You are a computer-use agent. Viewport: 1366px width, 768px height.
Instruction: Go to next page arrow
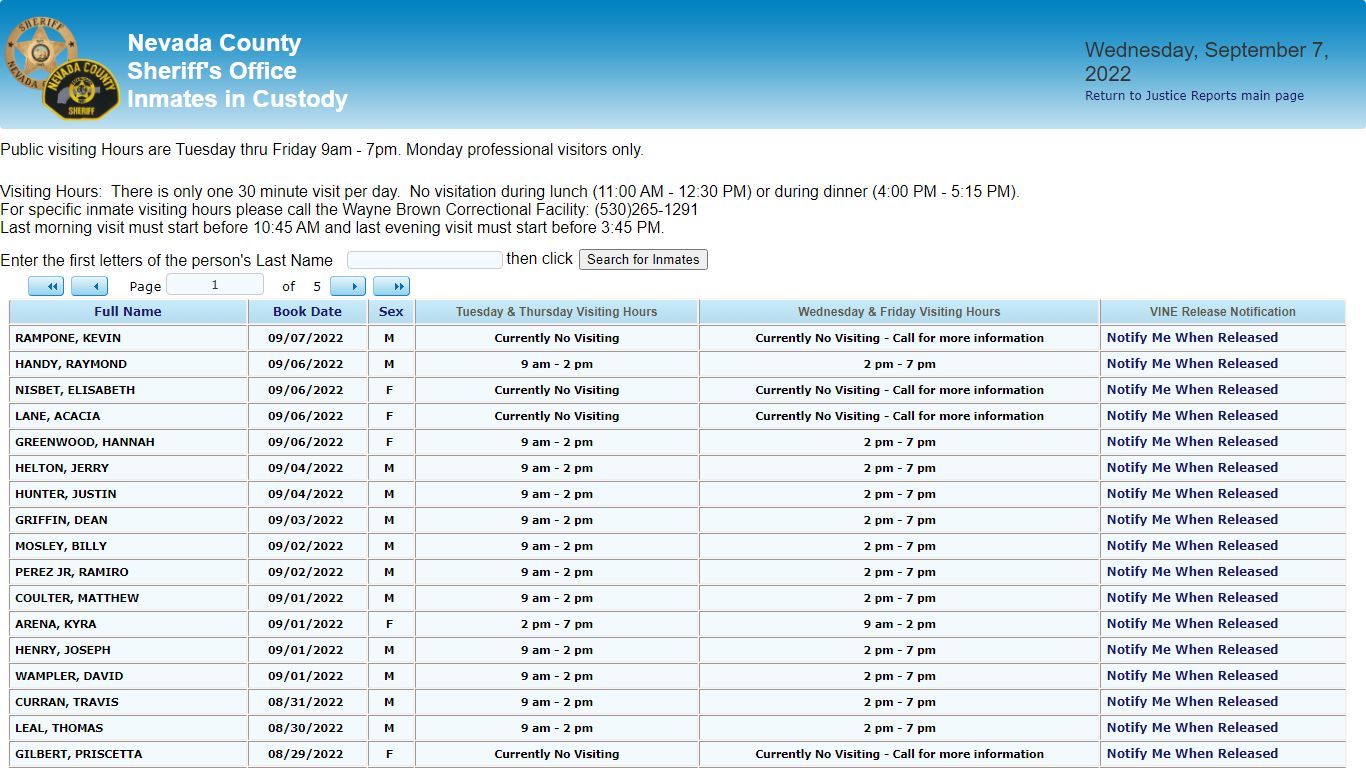(x=348, y=287)
